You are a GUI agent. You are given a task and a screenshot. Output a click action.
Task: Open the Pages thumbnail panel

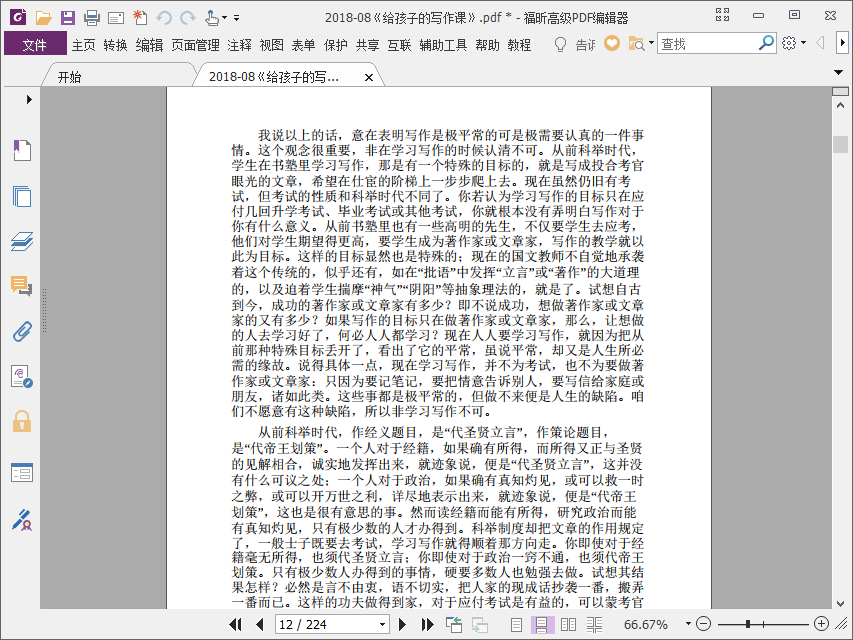[22, 196]
